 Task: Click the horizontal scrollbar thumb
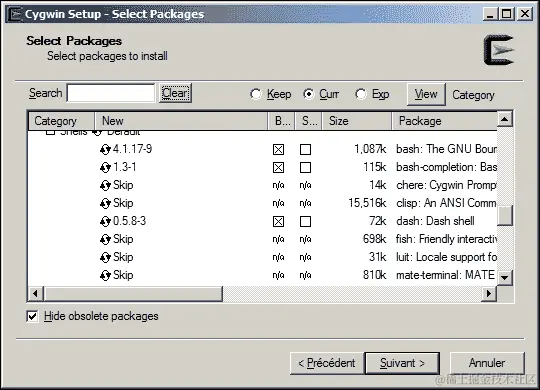coord(133,294)
